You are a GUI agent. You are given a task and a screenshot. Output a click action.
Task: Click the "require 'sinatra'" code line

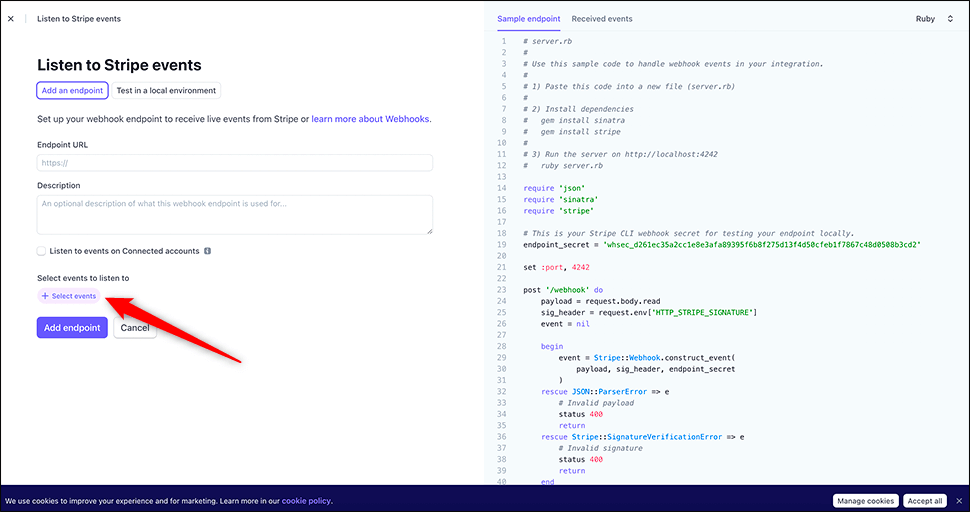click(560, 200)
